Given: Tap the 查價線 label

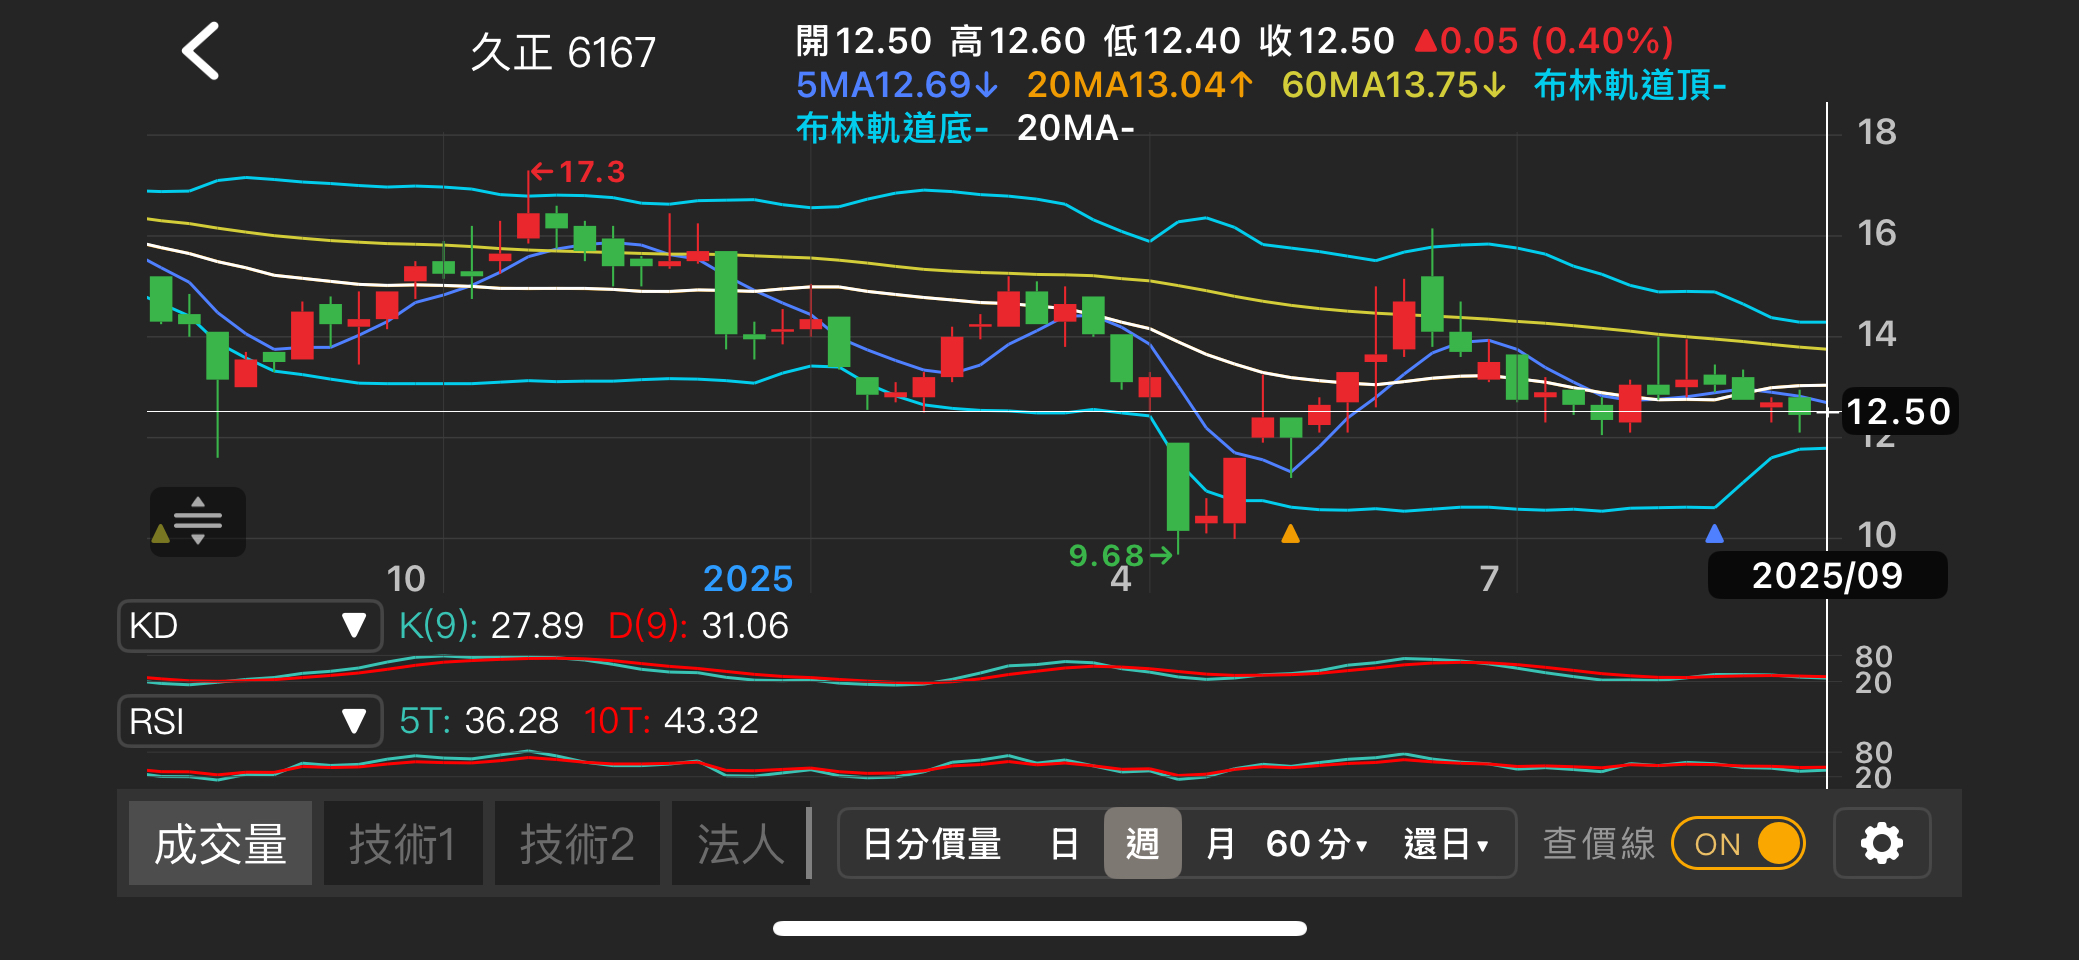Looking at the screenshot, I should 1599,844.
